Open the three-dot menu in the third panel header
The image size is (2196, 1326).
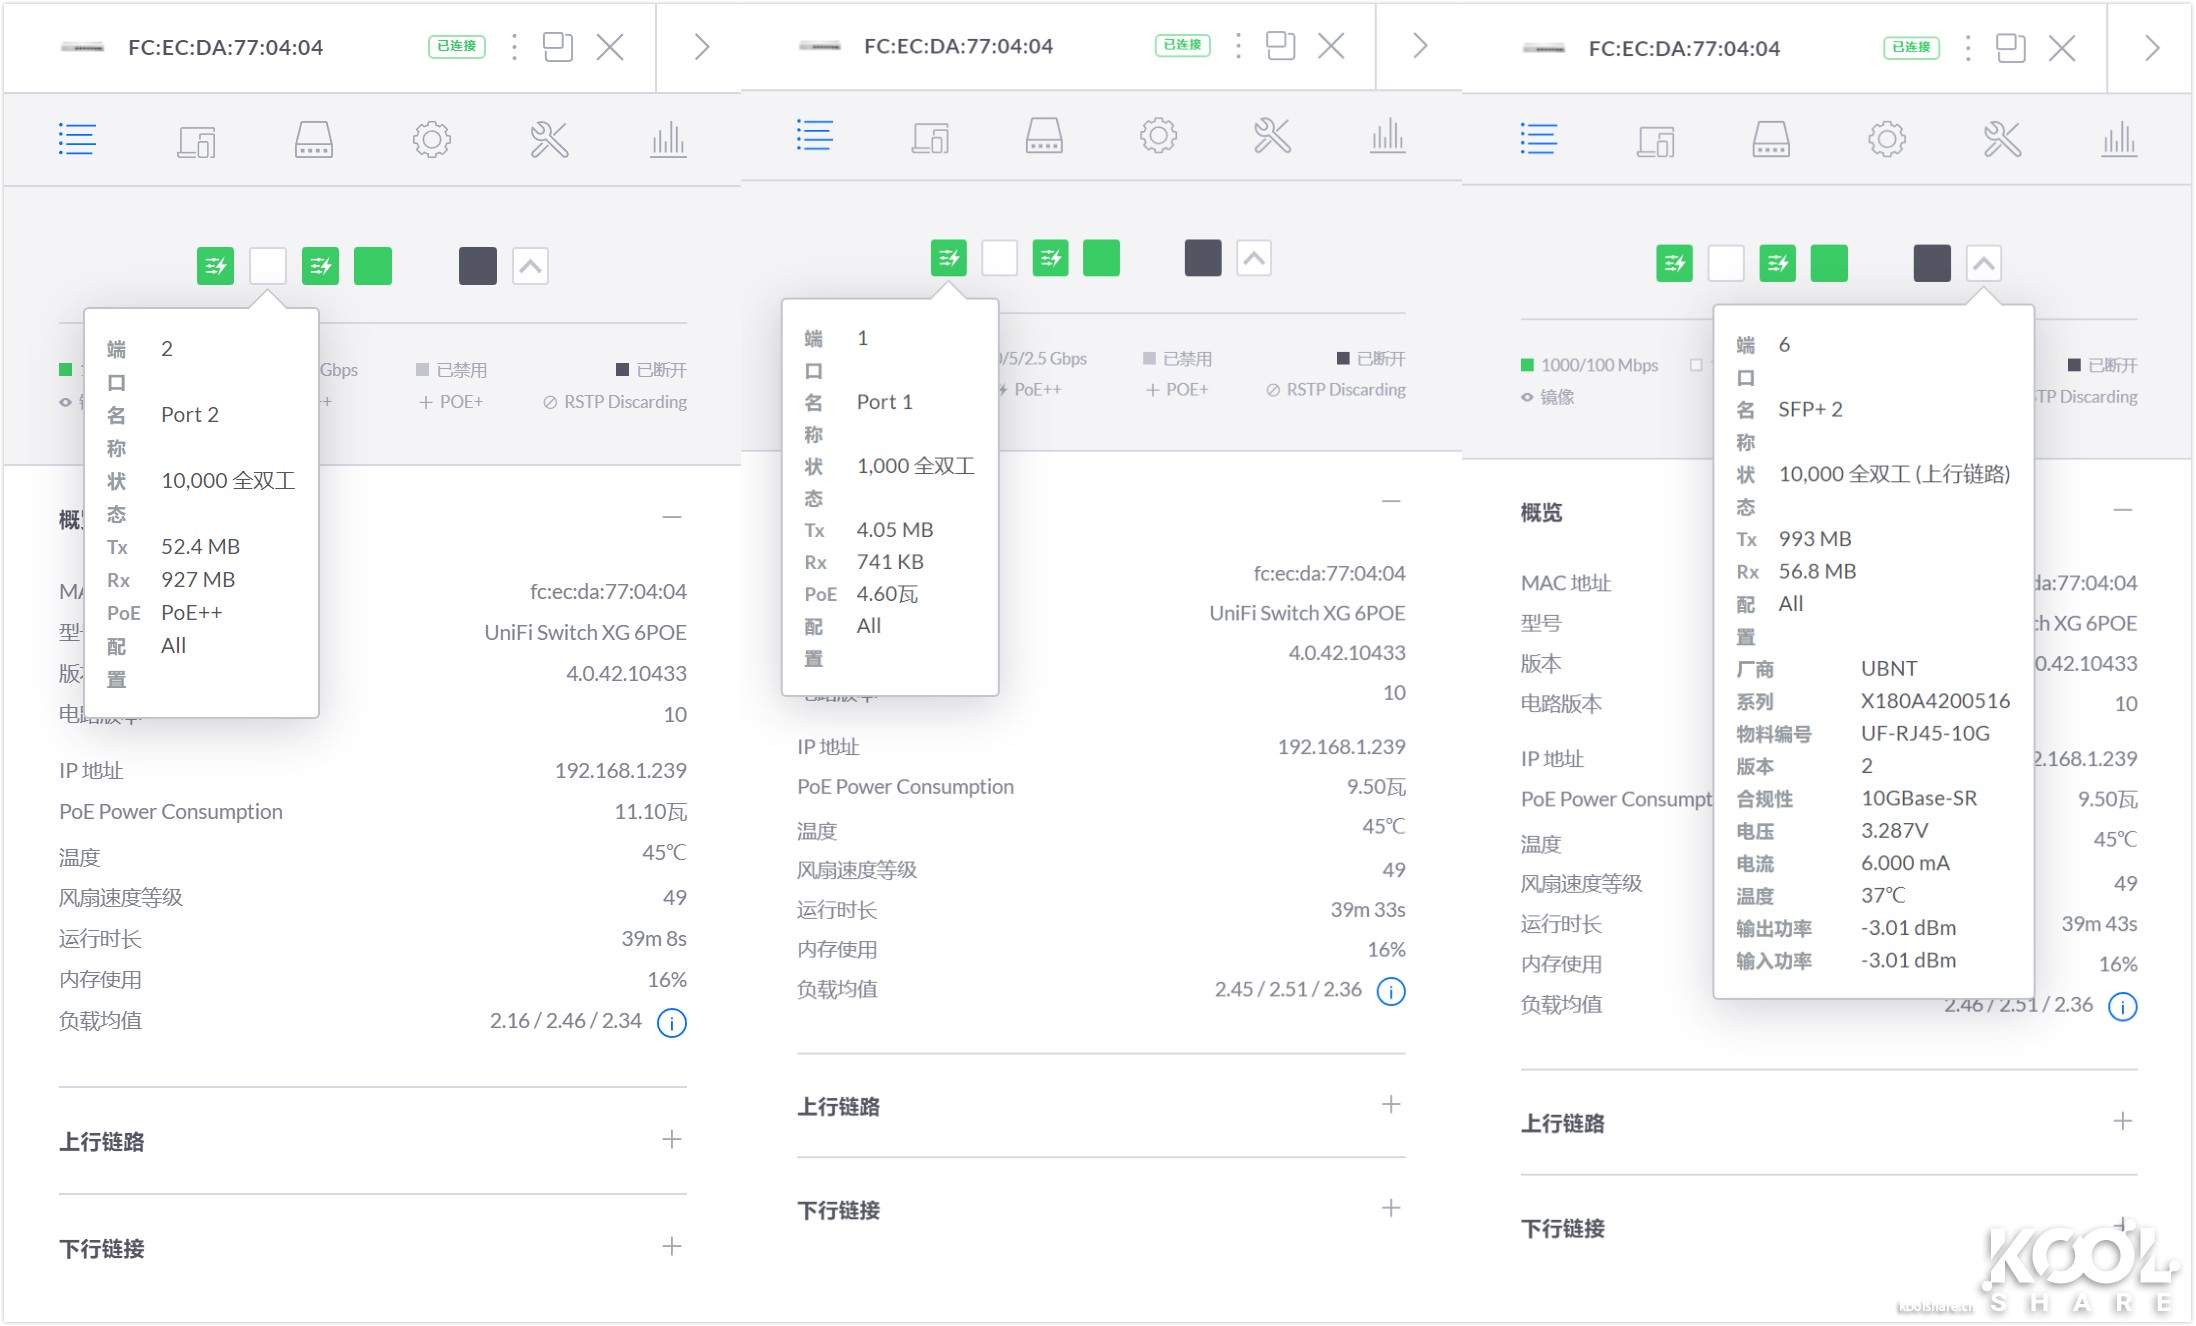click(x=1968, y=47)
